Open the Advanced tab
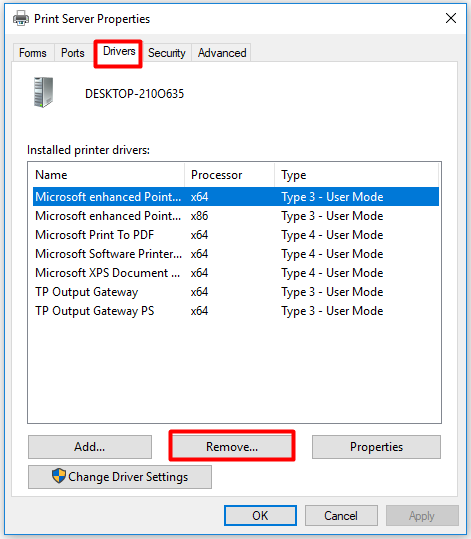This screenshot has width=471, height=539. point(222,53)
